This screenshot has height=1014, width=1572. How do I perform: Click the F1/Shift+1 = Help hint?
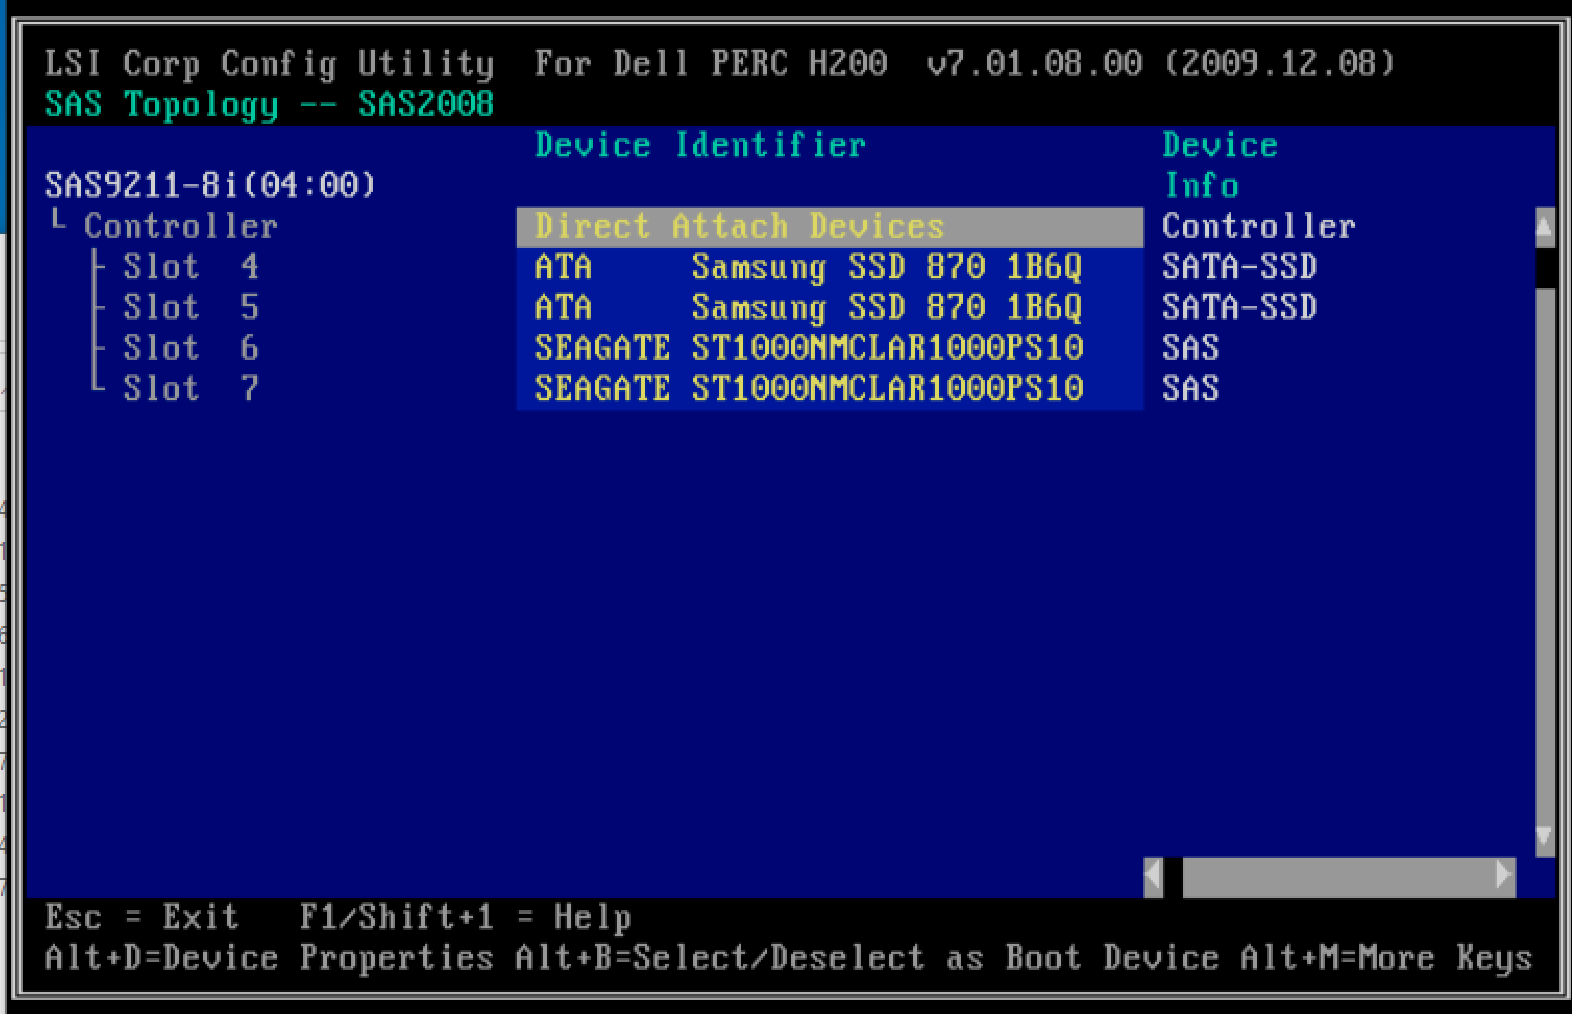pos(465,917)
